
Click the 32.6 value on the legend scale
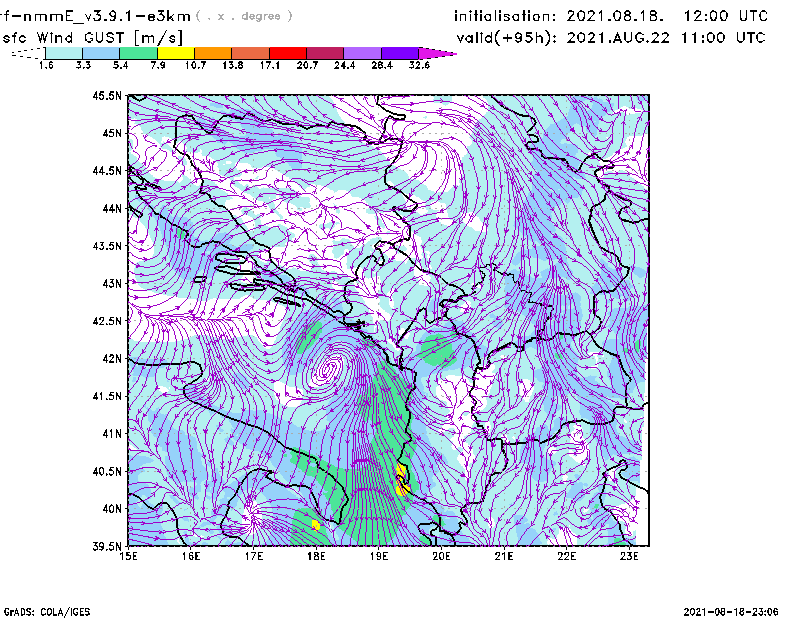pyautogui.click(x=420, y=66)
